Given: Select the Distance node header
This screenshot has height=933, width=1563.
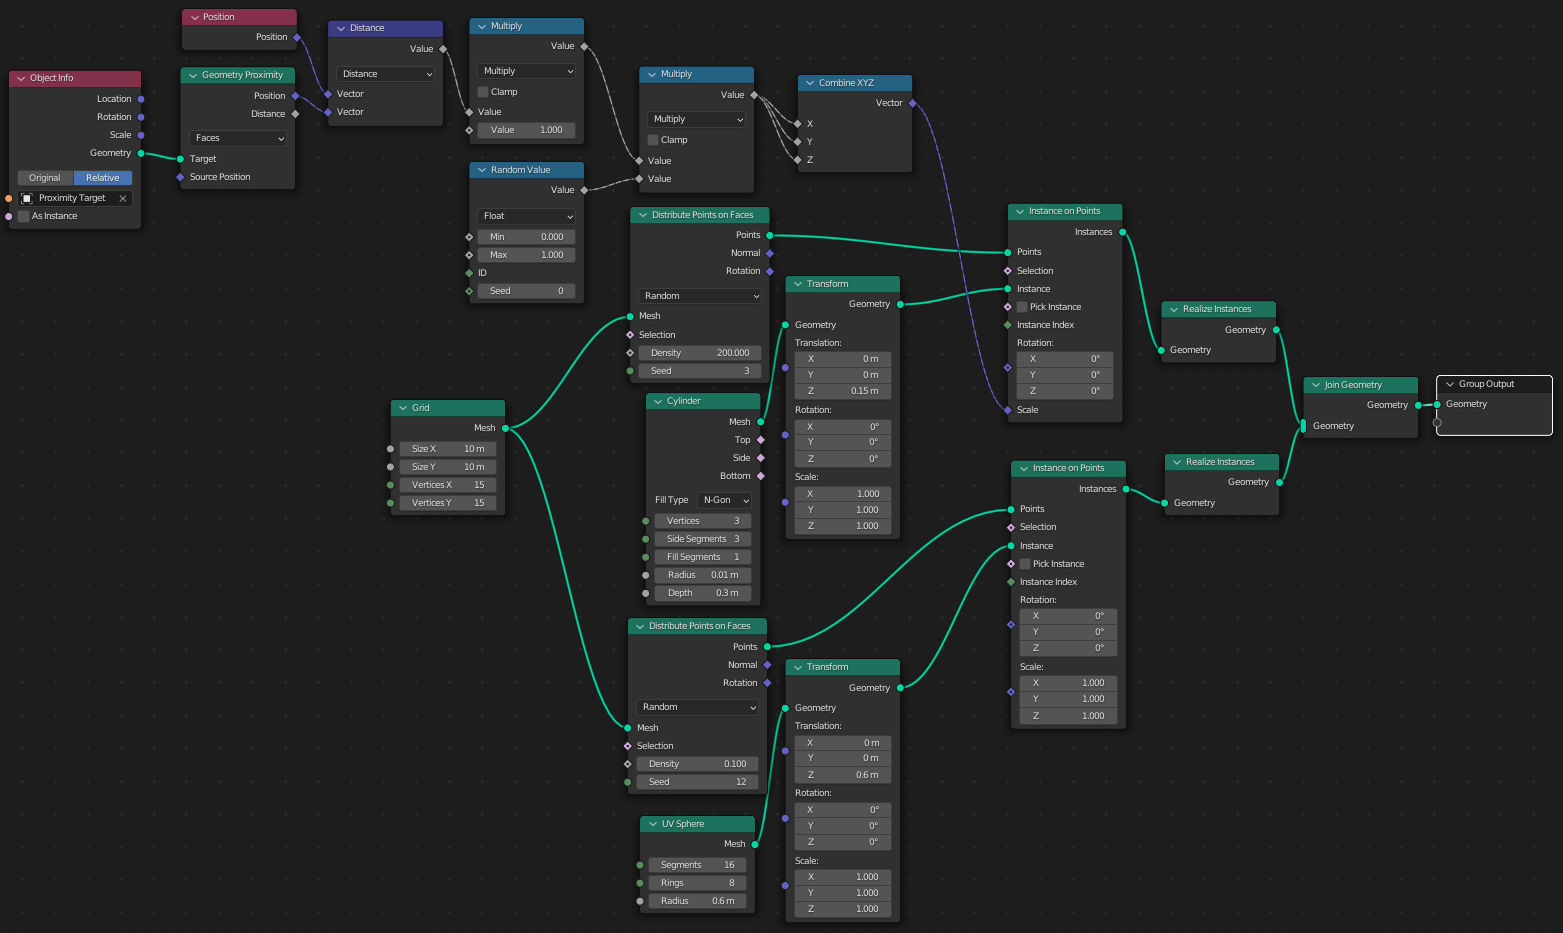Looking at the screenshot, I should click(386, 28).
